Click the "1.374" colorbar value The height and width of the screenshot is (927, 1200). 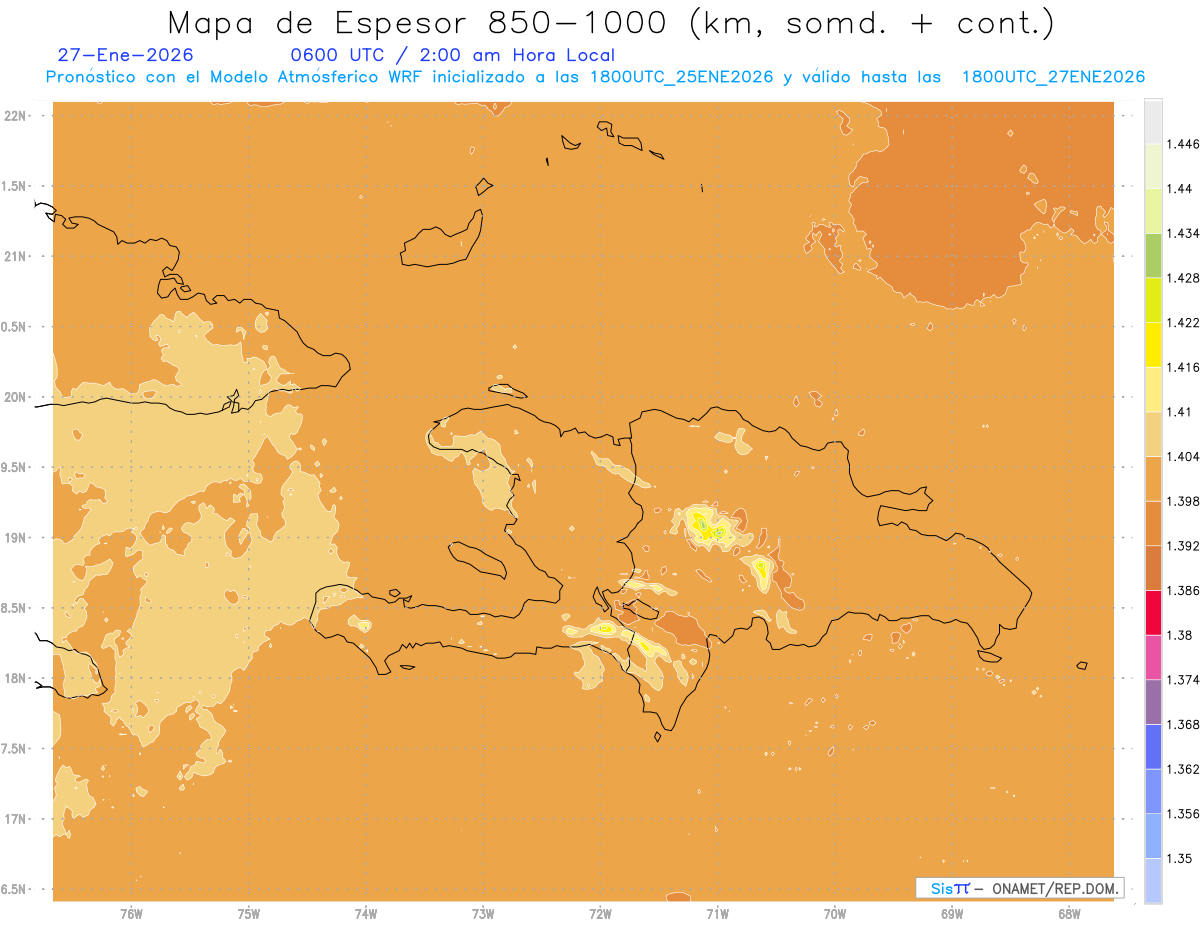pyautogui.click(x=1183, y=680)
